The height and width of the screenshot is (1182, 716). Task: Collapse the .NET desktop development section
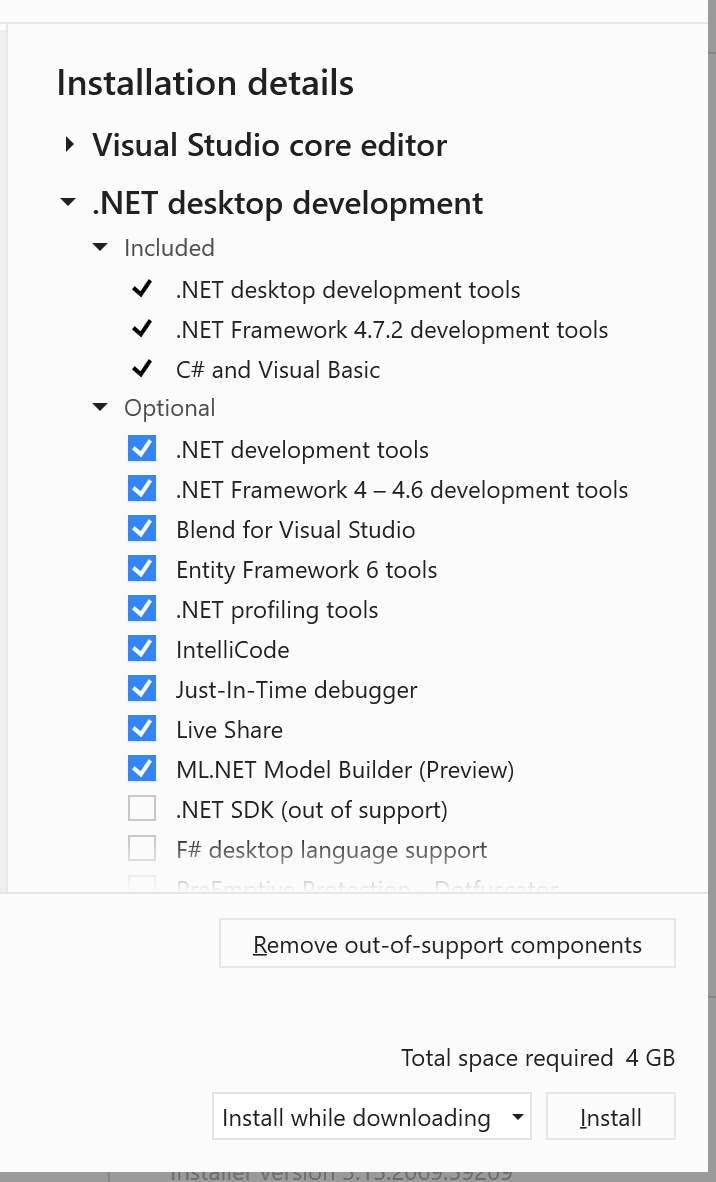[68, 202]
